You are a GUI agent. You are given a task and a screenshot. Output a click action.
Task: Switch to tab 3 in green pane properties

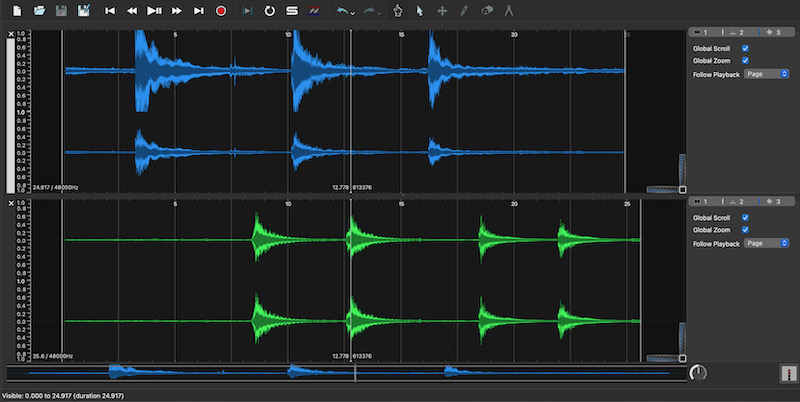pos(773,202)
